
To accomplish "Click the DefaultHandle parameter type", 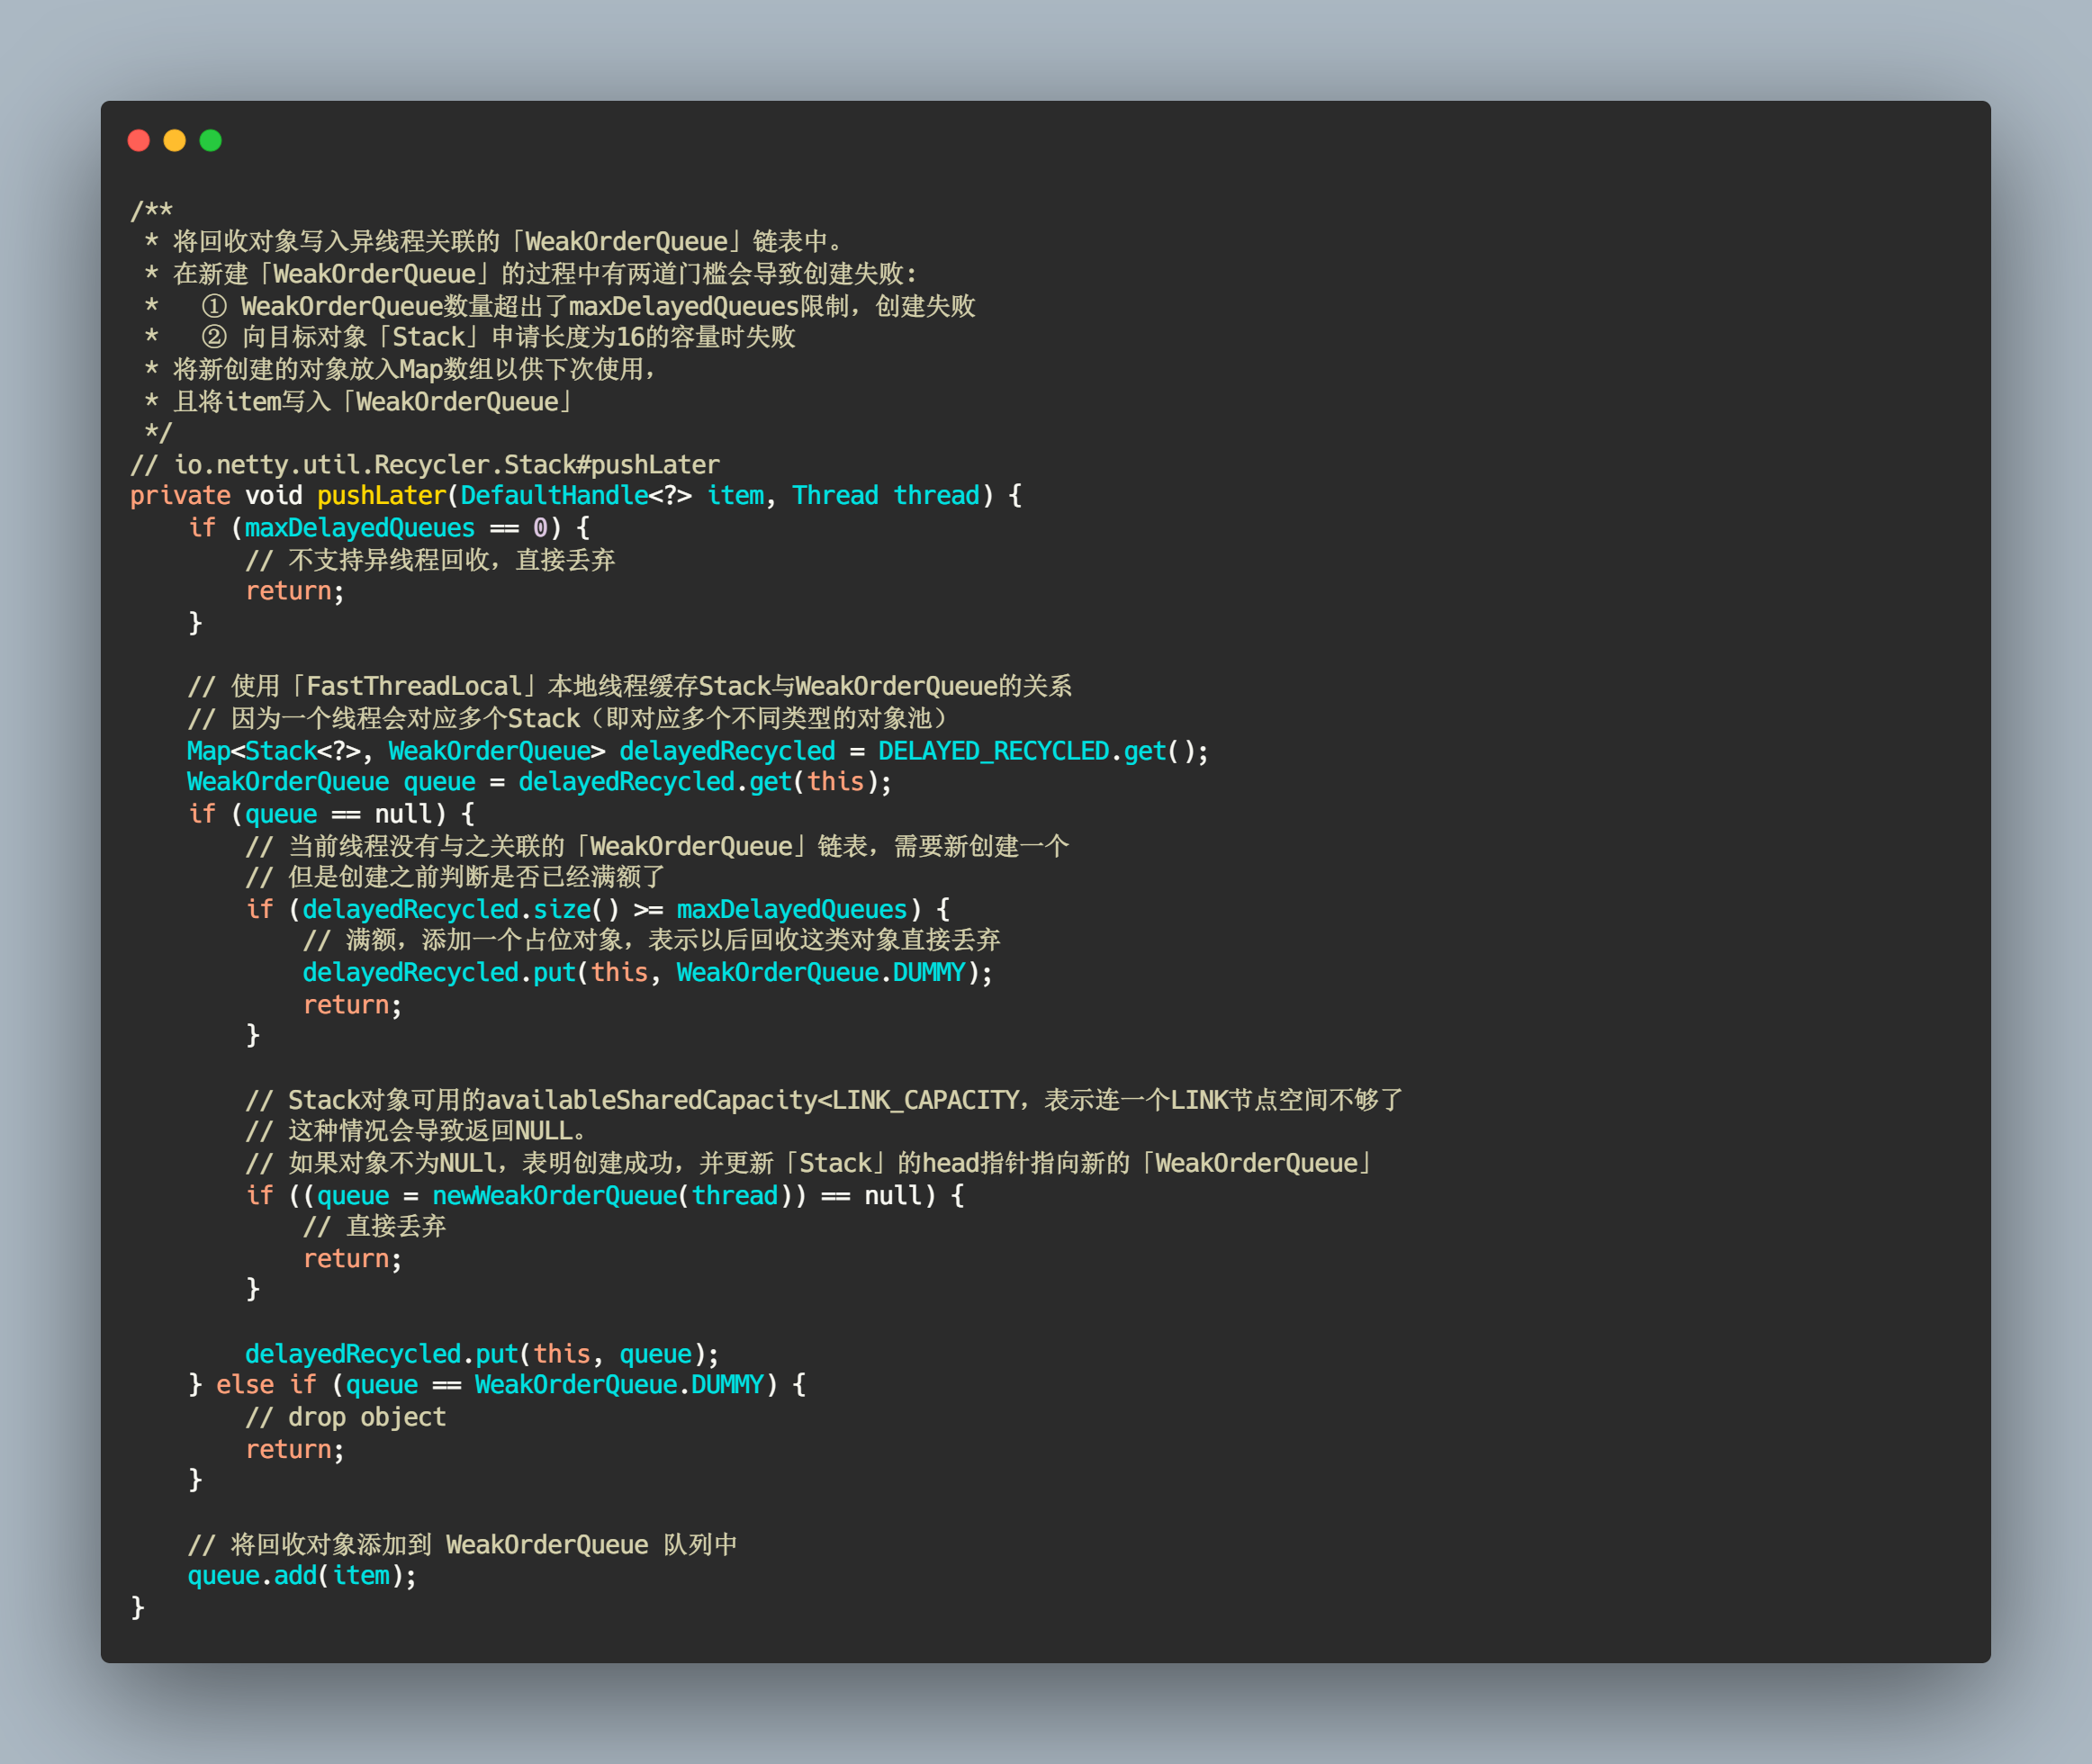I will point(554,496).
